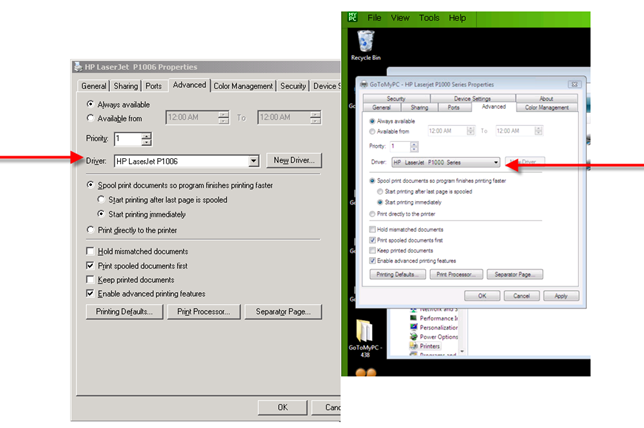644x428 pixels.
Task: Open Help menu in GoToMyPC viewer
Action: (457, 18)
